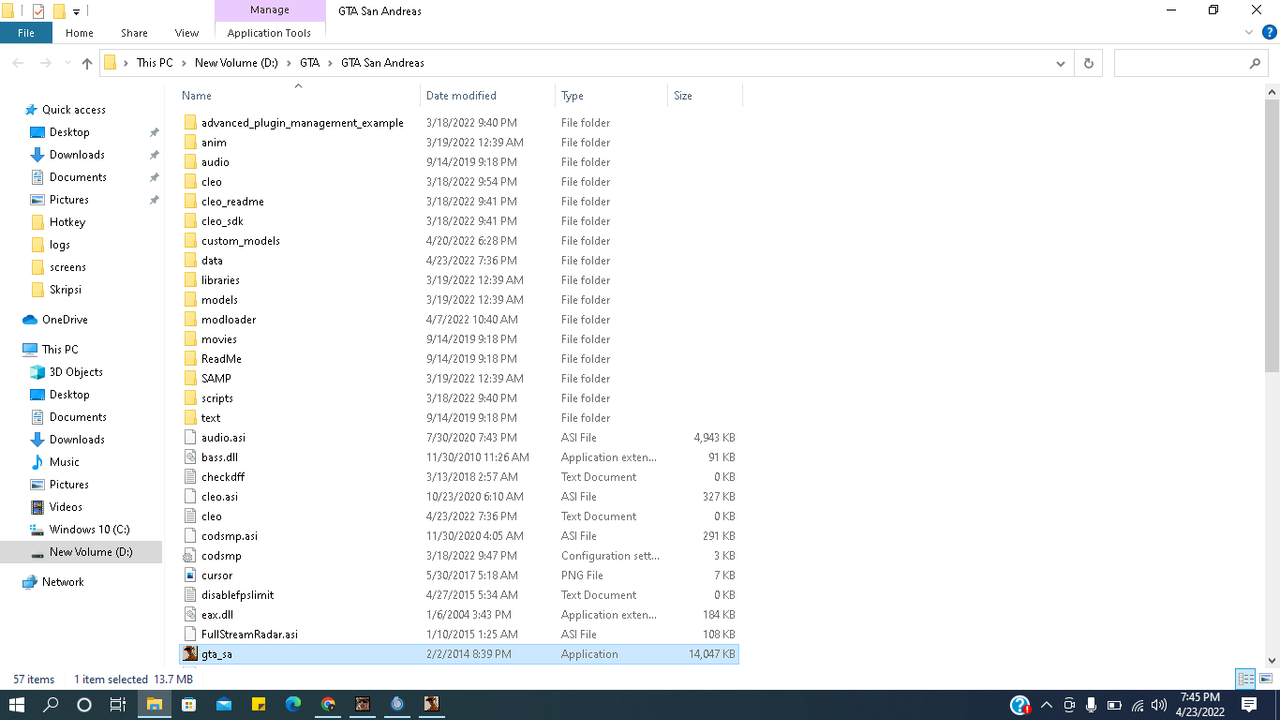Click the Manage contextual tab header

tap(269, 10)
